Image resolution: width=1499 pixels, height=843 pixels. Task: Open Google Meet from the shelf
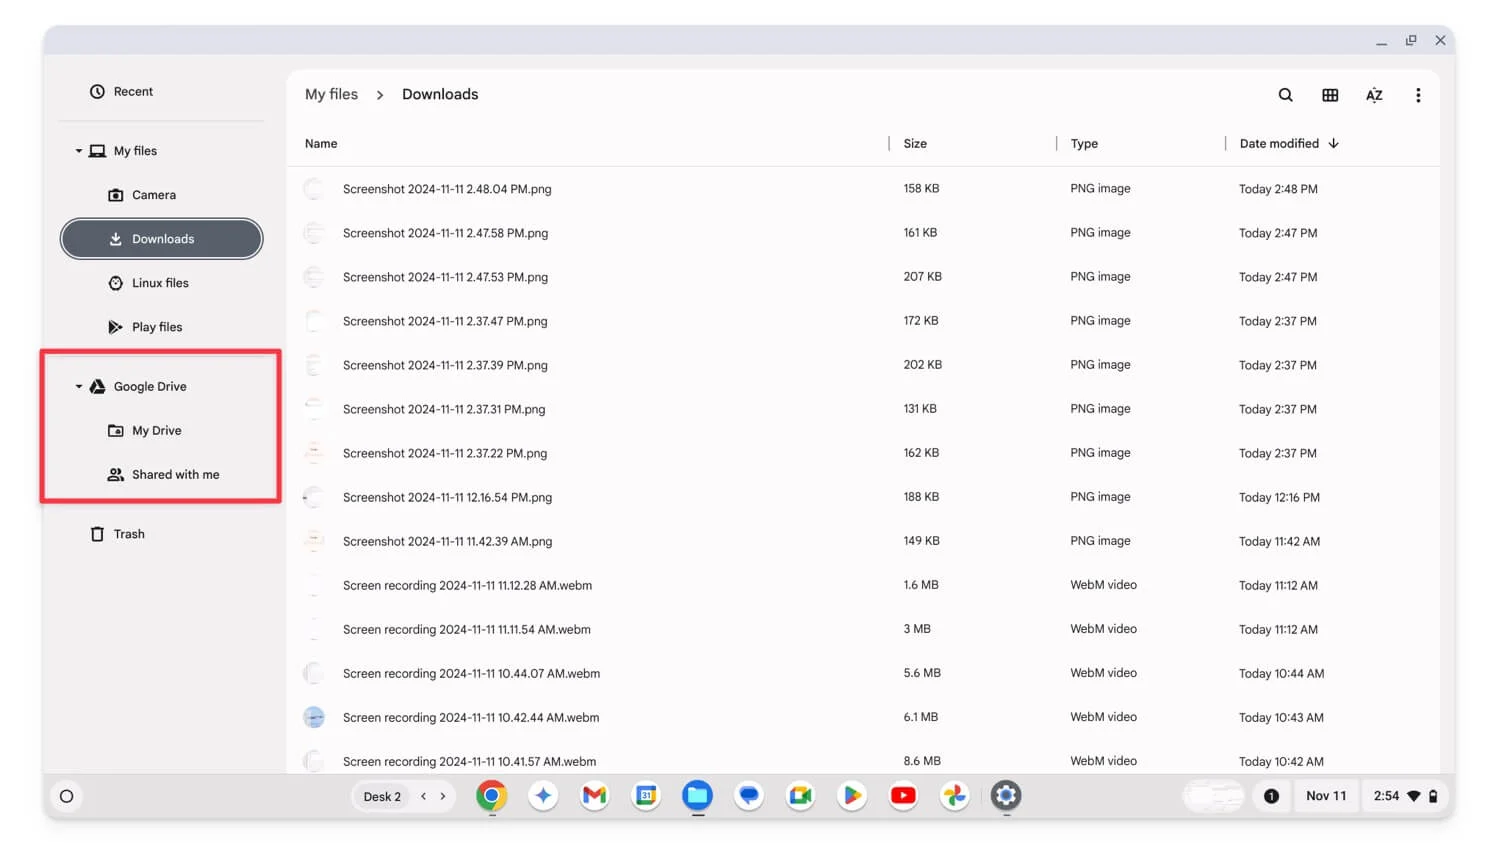tap(800, 796)
